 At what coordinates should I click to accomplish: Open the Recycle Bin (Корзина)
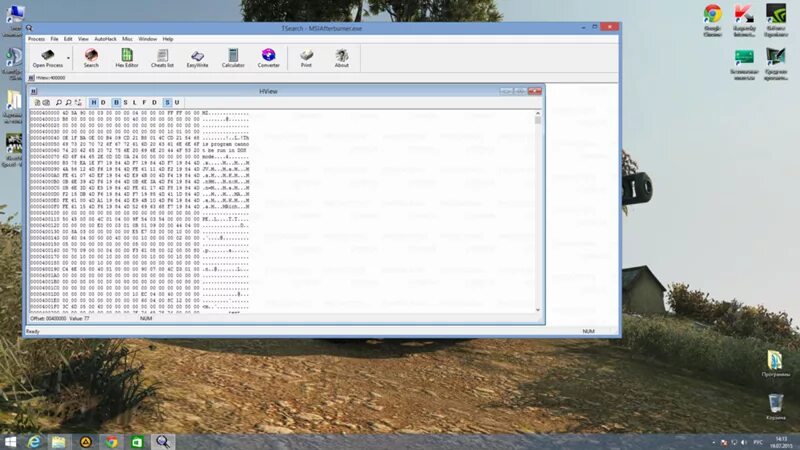776,407
